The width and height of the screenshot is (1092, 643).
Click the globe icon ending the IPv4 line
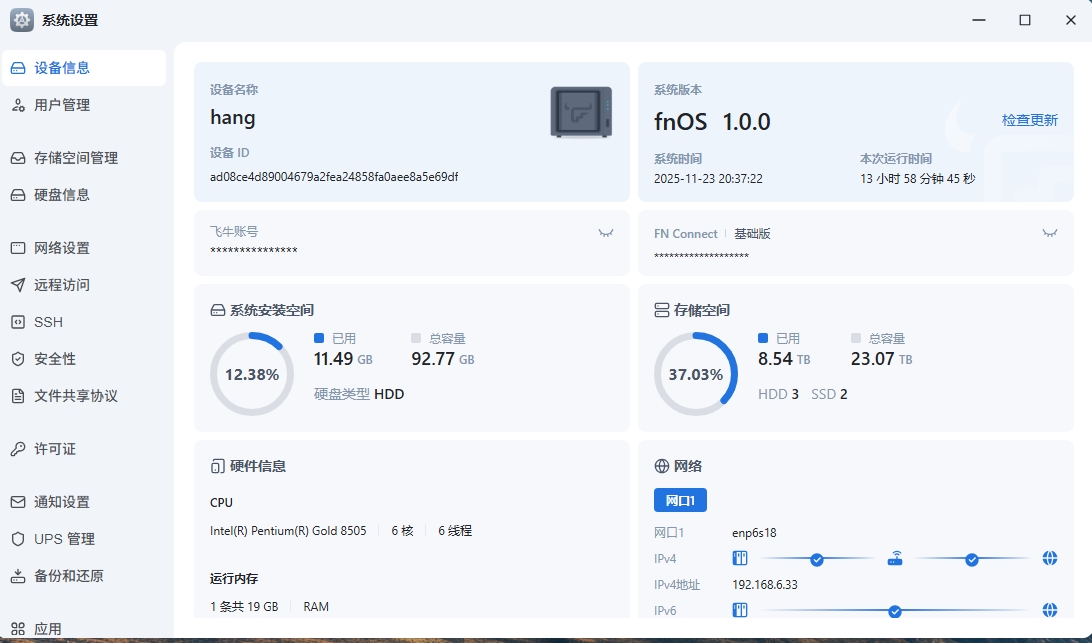(x=1049, y=558)
